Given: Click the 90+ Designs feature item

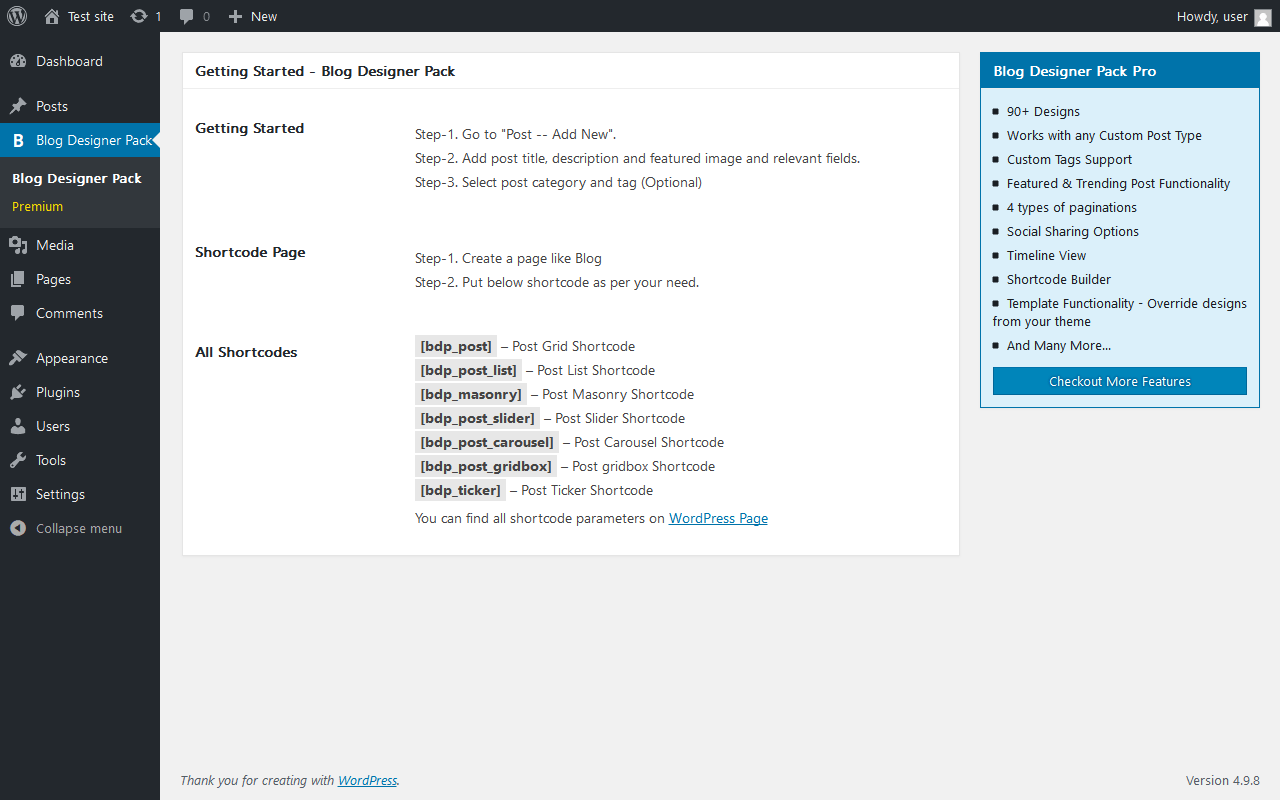Looking at the screenshot, I should coord(1043,111).
